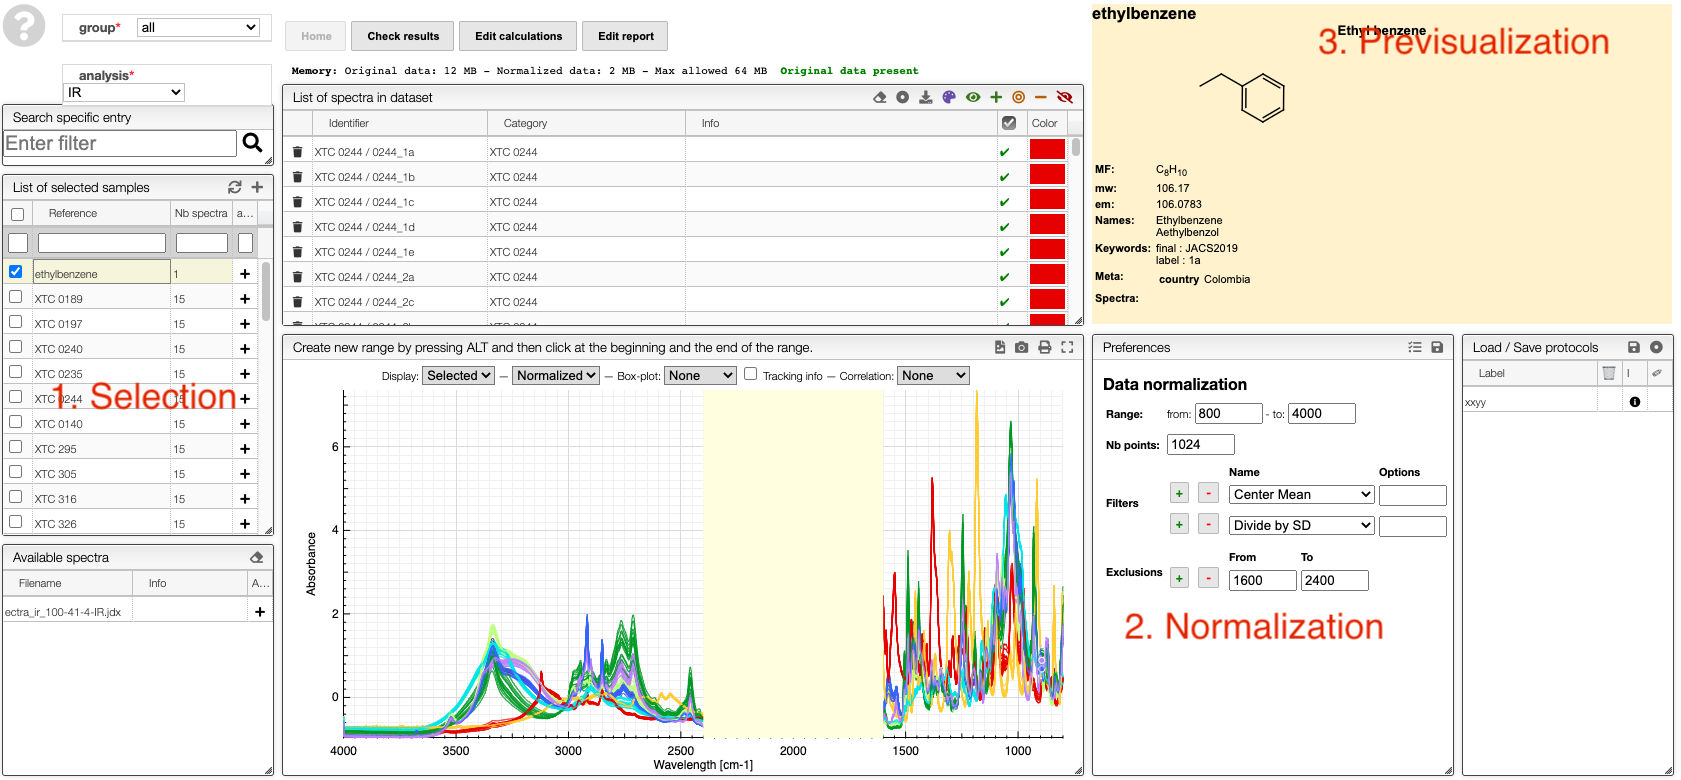Open the Divide by SD filter dropdown

click(x=1302, y=525)
